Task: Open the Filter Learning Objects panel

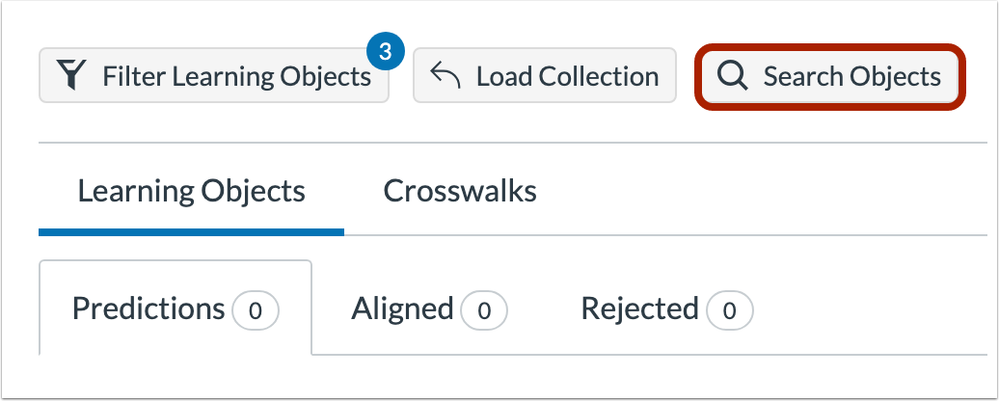Action: click(x=214, y=76)
